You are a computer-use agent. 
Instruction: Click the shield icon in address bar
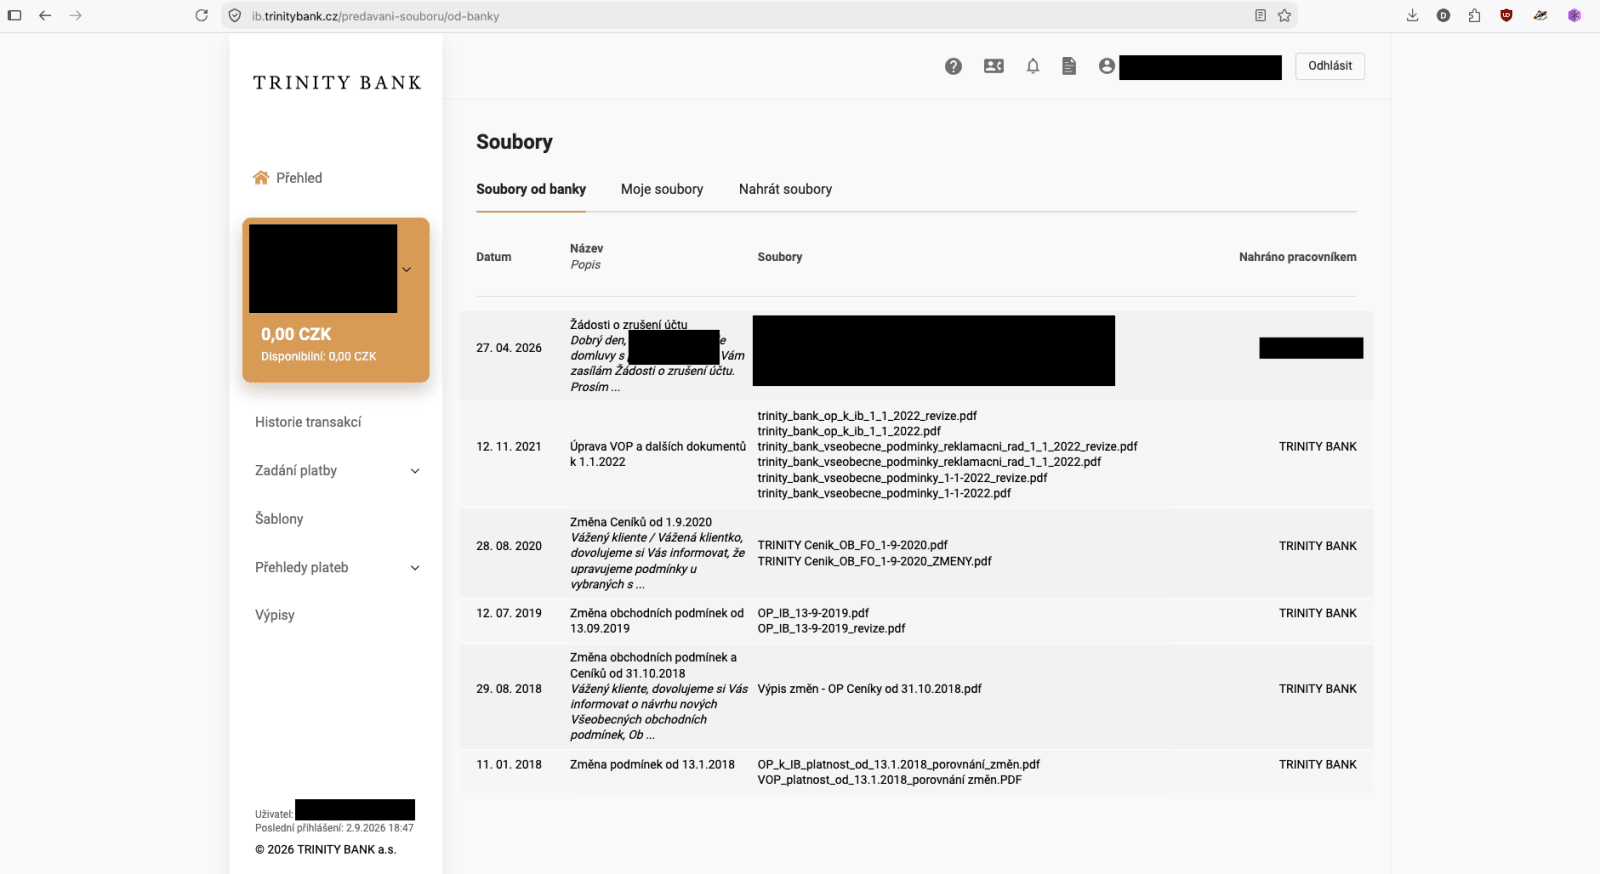coord(235,15)
